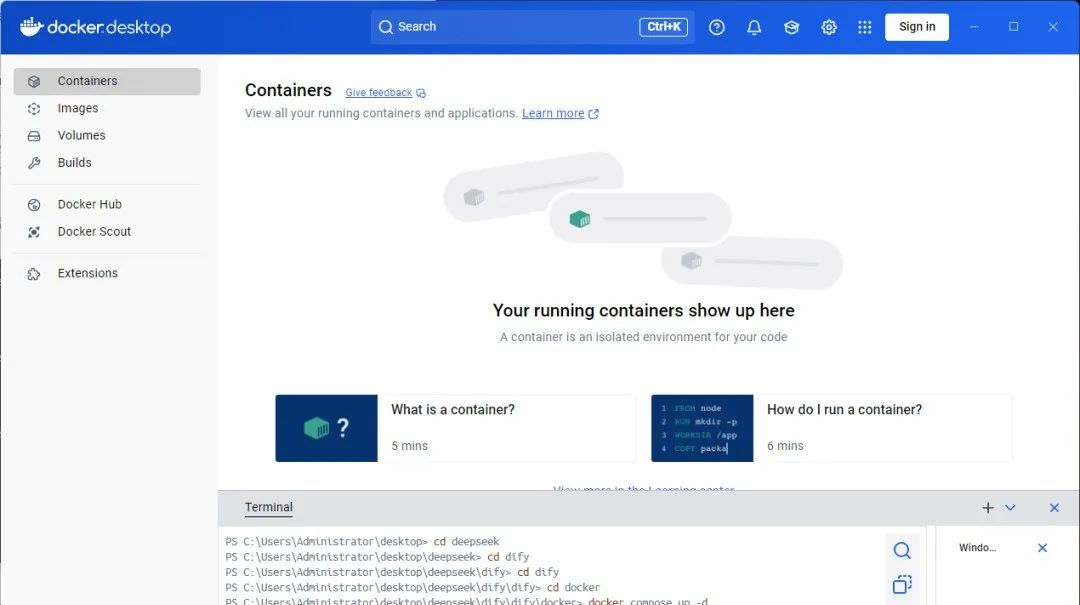This screenshot has height=605, width=1080.
Task: Open Docker Hub from the sidebar
Action: [107, 205]
